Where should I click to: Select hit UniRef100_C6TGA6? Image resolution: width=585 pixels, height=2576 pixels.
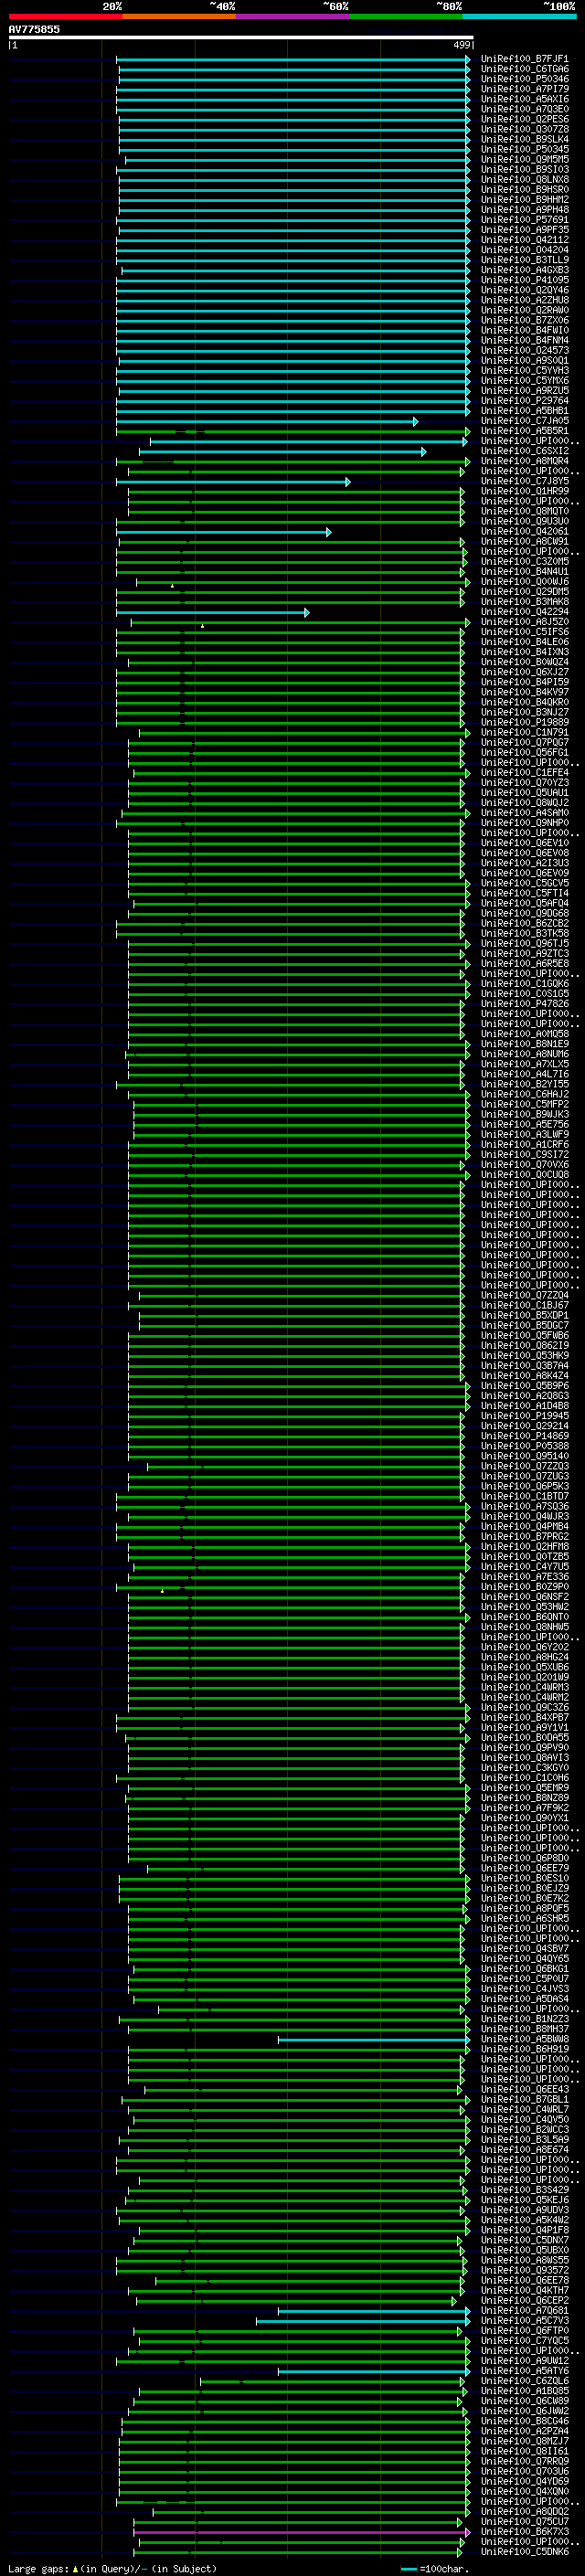pyautogui.click(x=524, y=69)
